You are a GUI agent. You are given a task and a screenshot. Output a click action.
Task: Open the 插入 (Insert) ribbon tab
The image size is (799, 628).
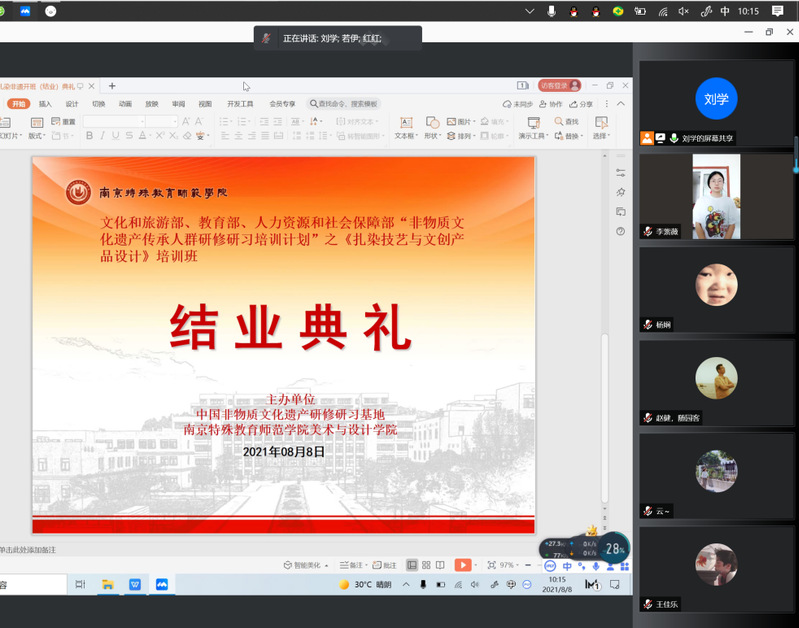click(45, 103)
